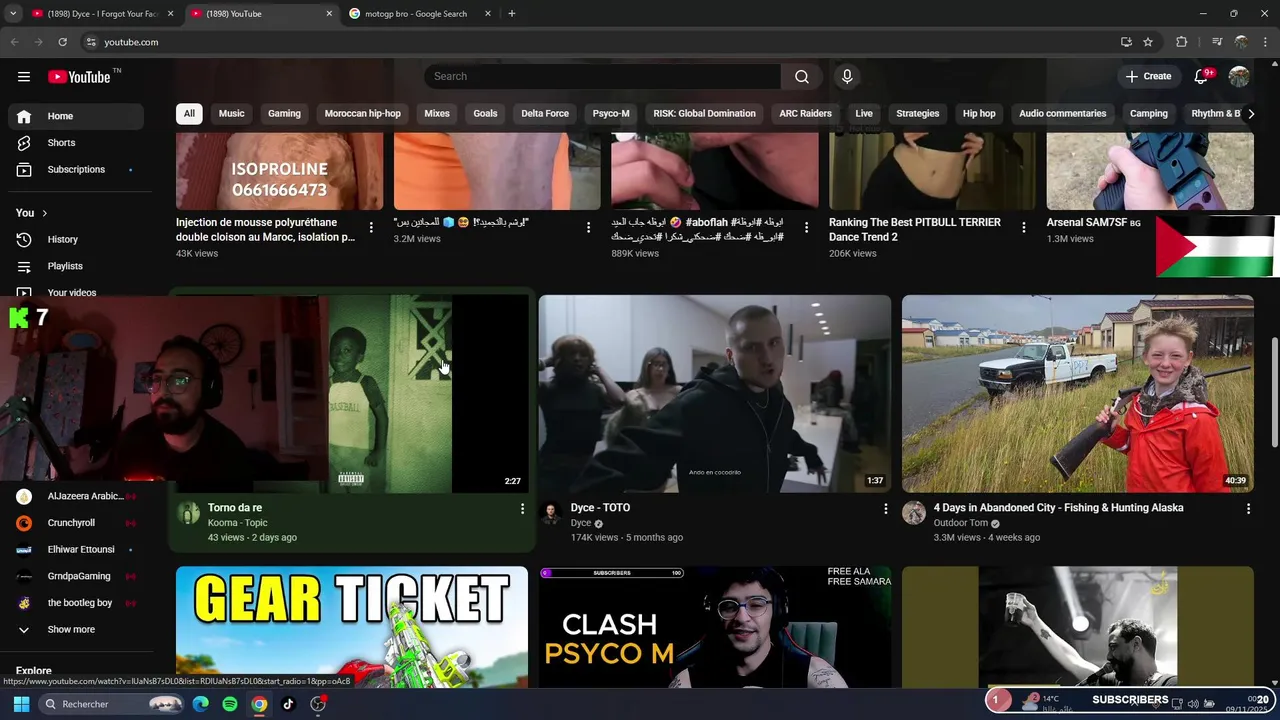Click the Create button
The height and width of the screenshot is (720, 1280).
click(x=1148, y=77)
